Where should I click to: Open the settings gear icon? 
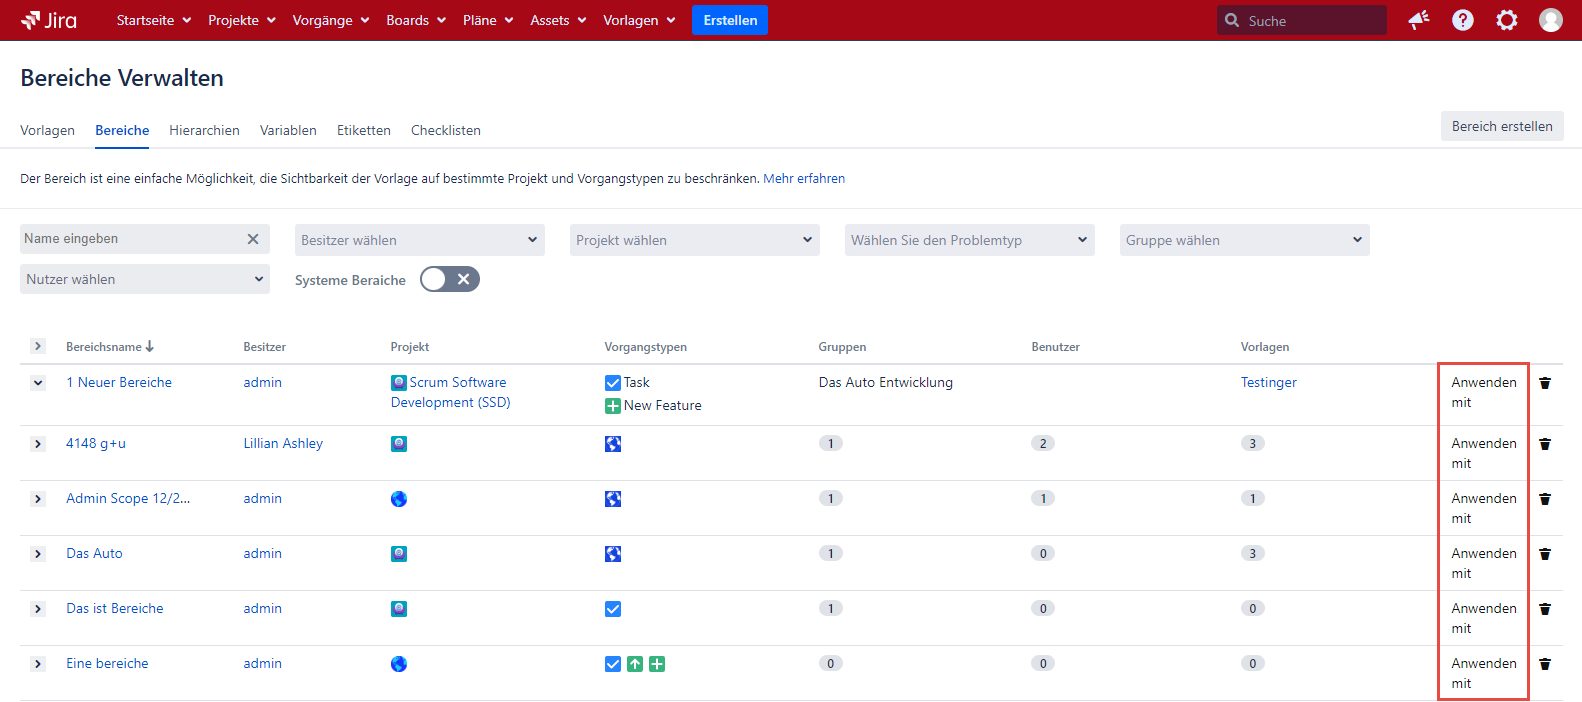1506,20
